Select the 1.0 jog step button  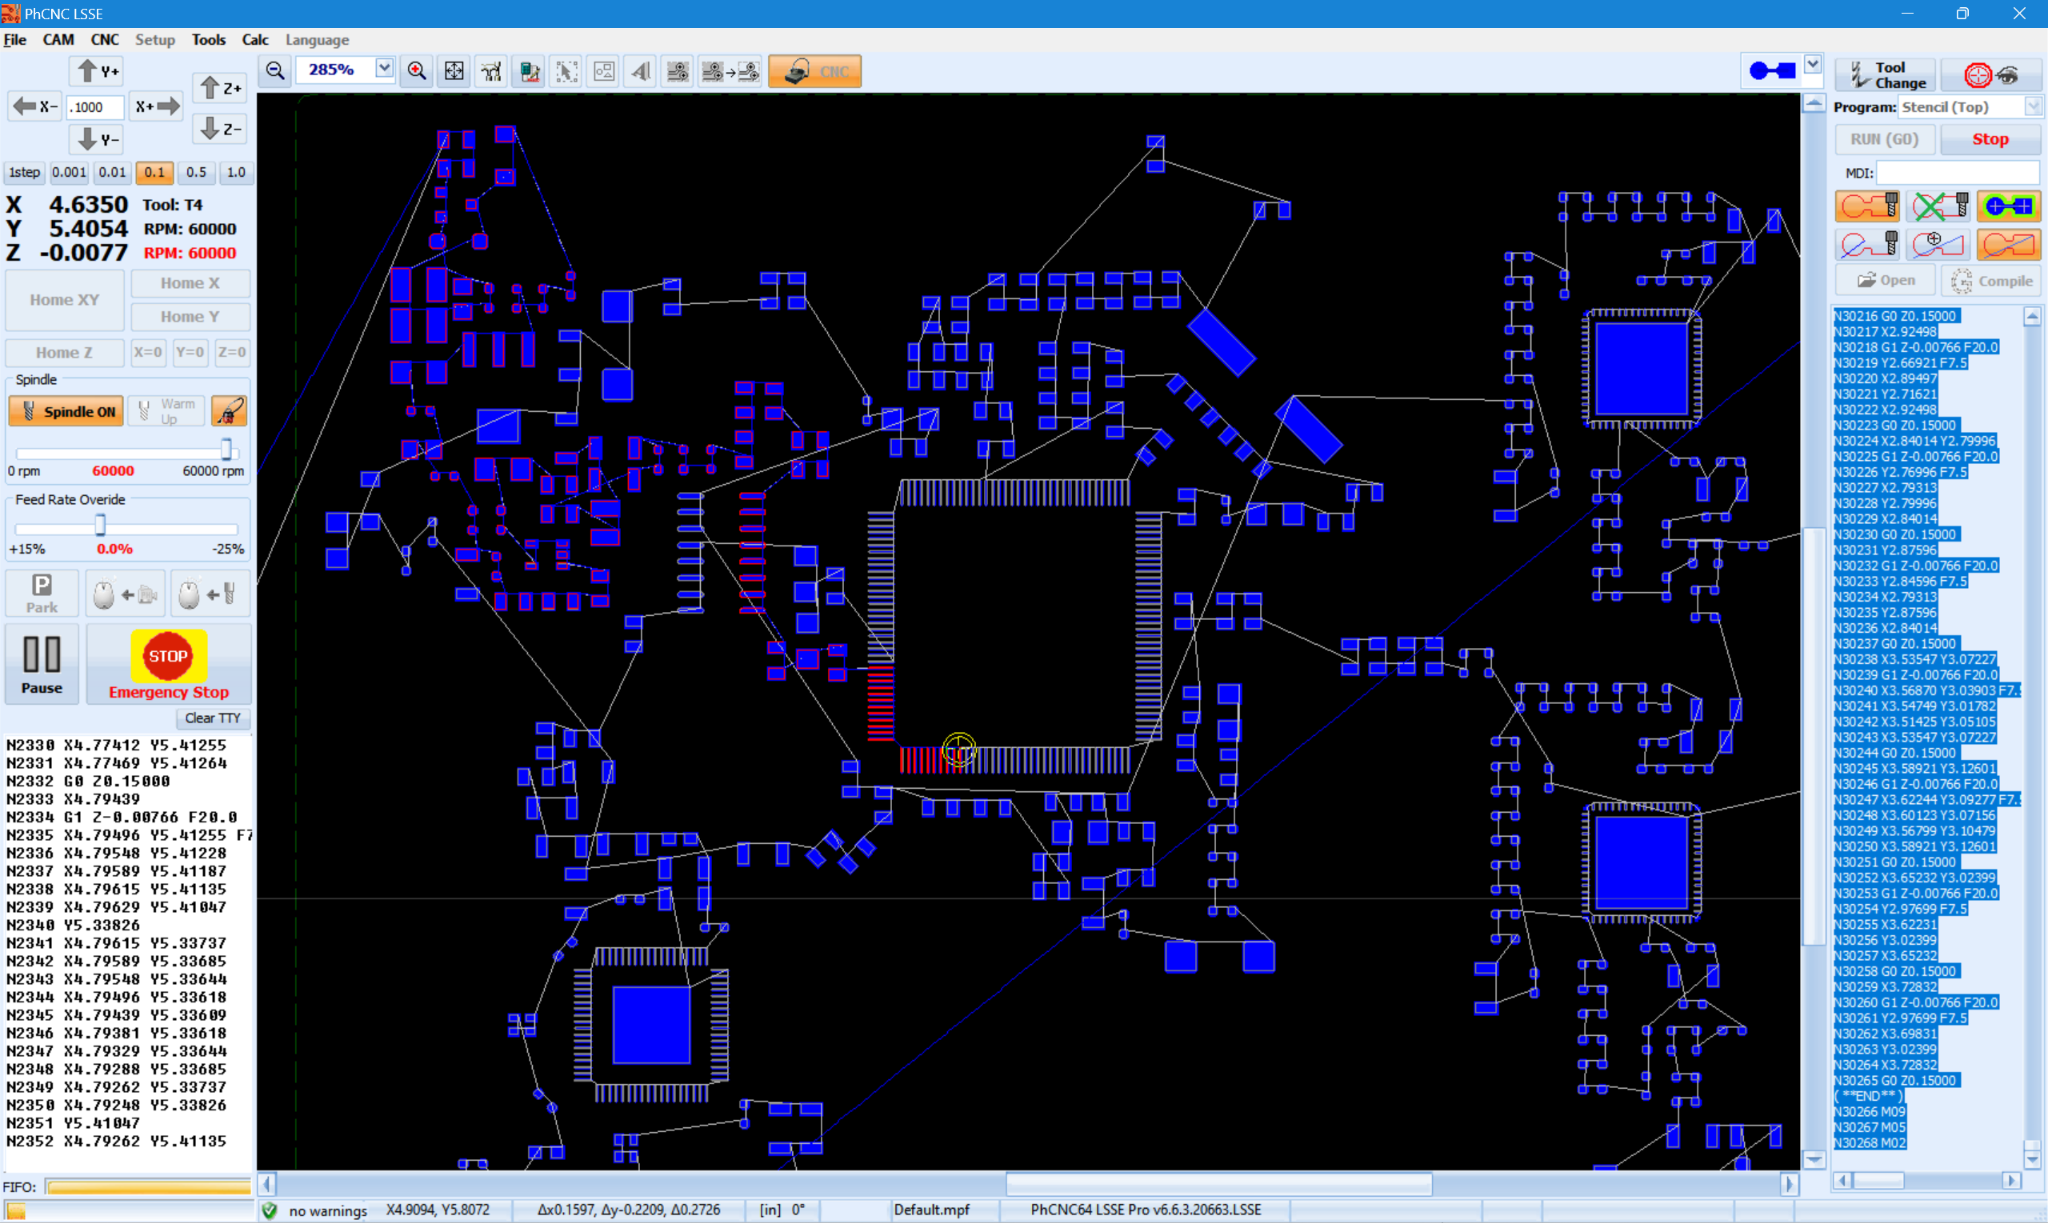pos(236,172)
